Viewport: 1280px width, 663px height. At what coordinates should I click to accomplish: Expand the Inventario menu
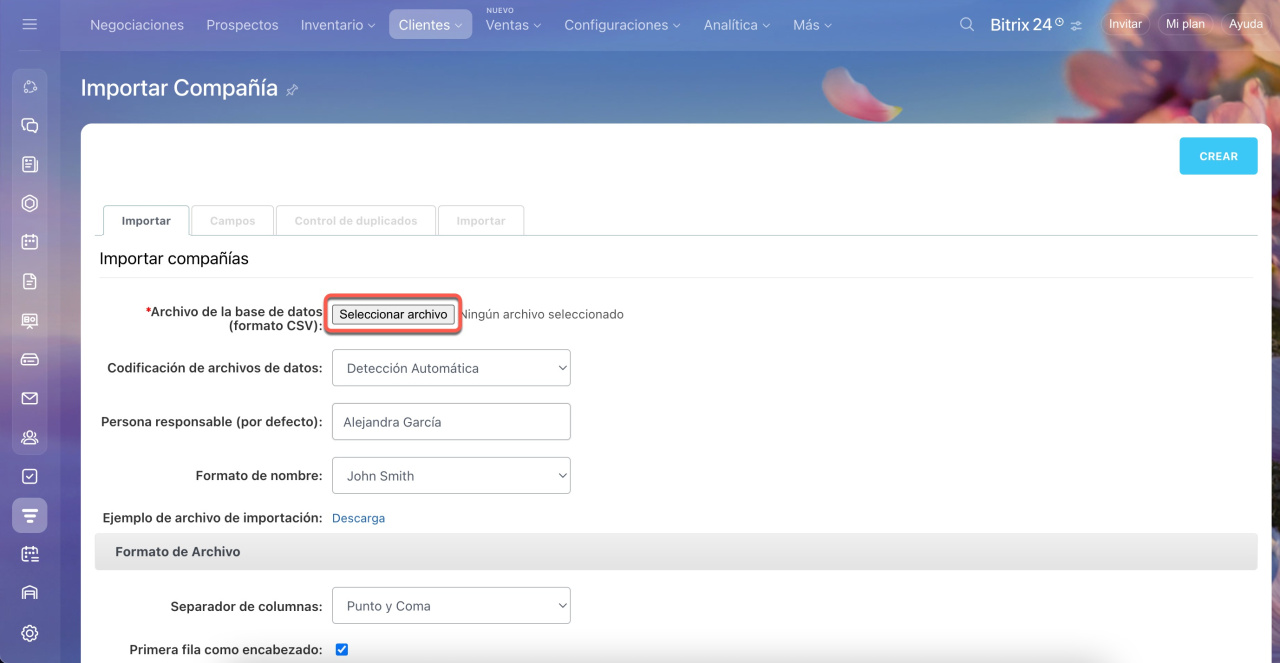(338, 25)
